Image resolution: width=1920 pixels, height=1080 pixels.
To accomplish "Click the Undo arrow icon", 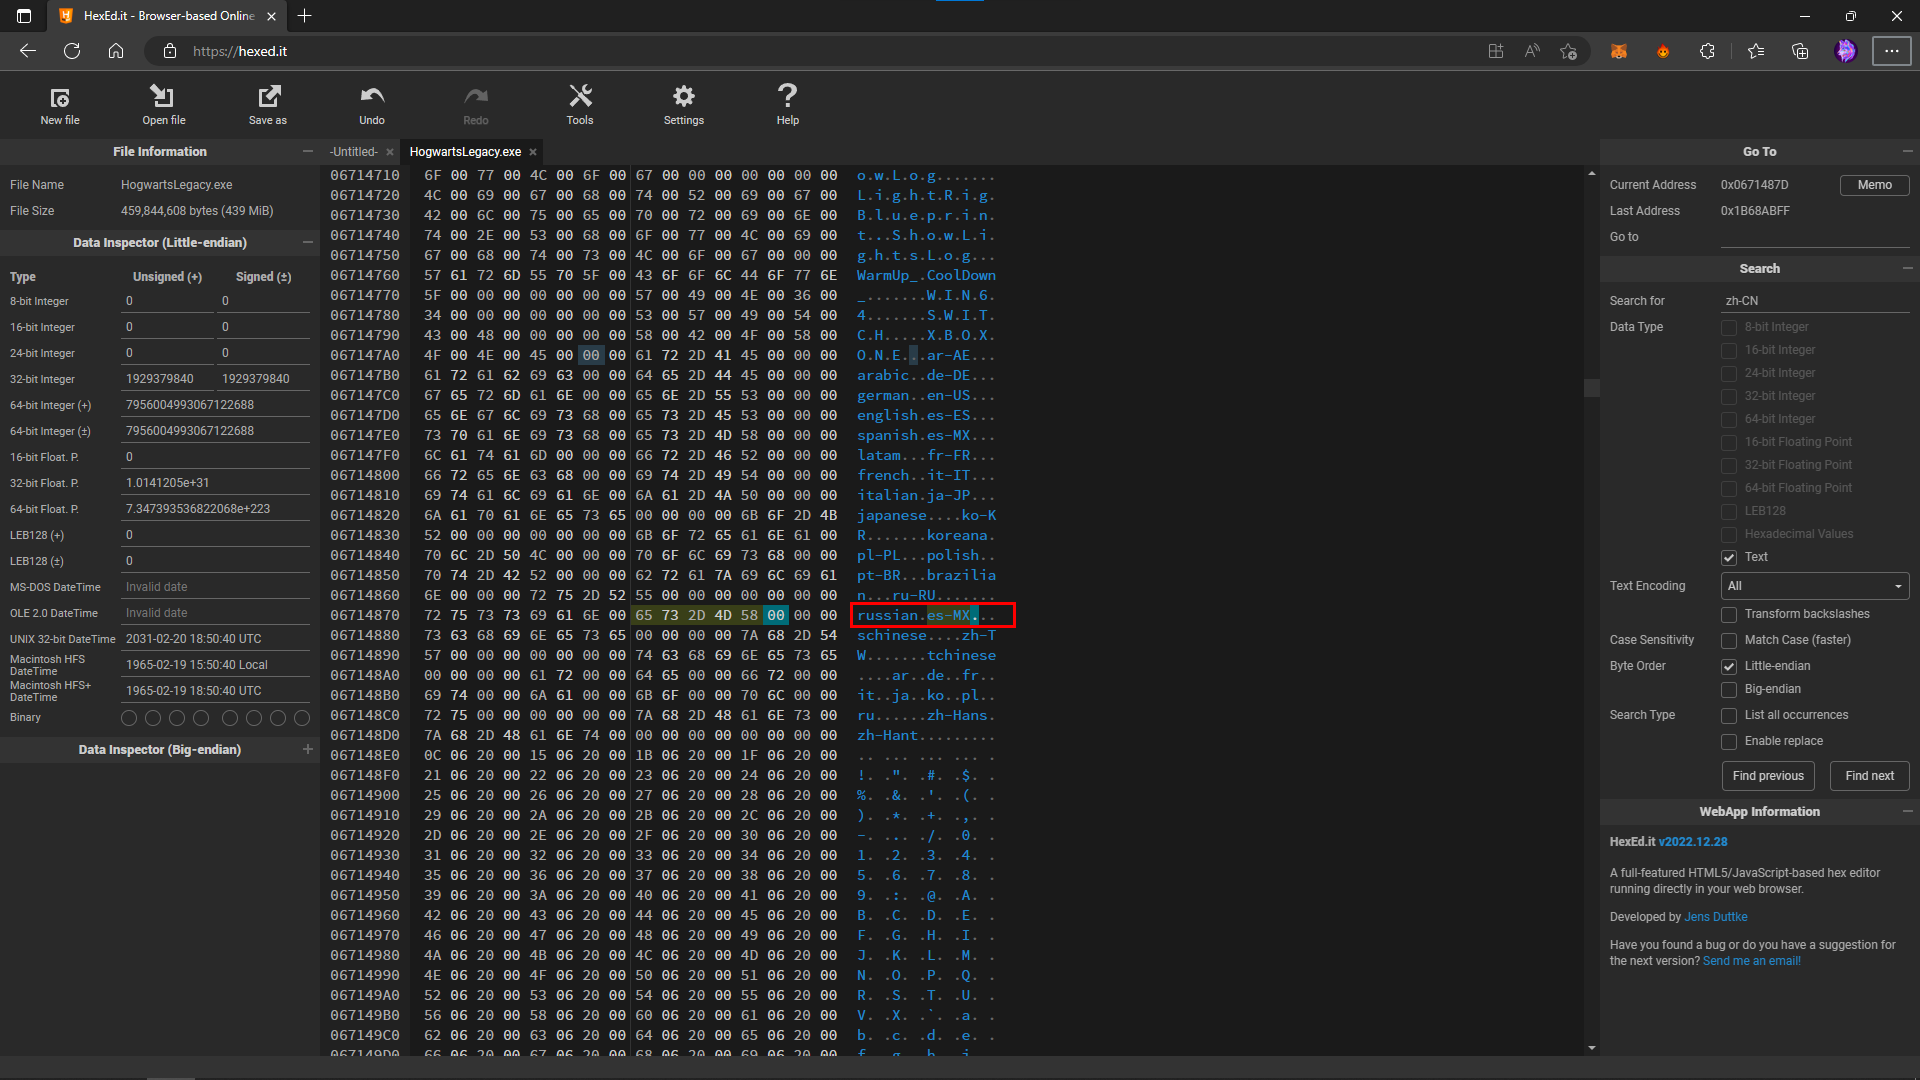I will pyautogui.click(x=372, y=97).
